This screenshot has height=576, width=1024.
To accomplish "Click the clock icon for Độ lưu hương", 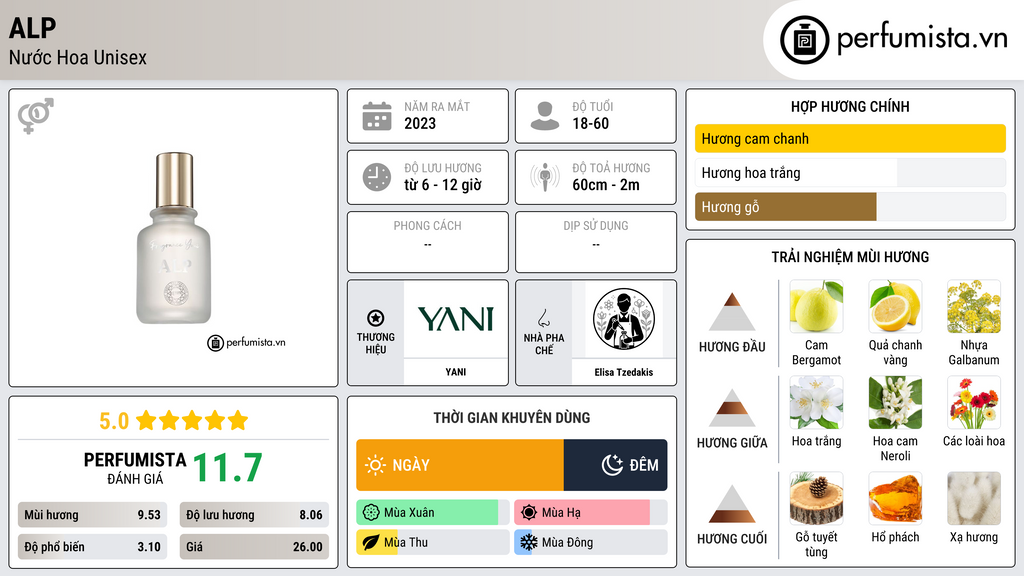I will 377,177.
